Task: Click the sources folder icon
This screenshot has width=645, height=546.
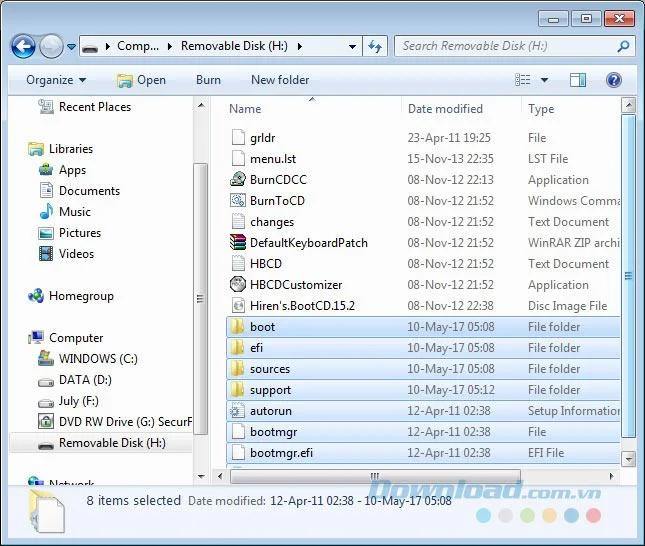Action: [x=237, y=369]
